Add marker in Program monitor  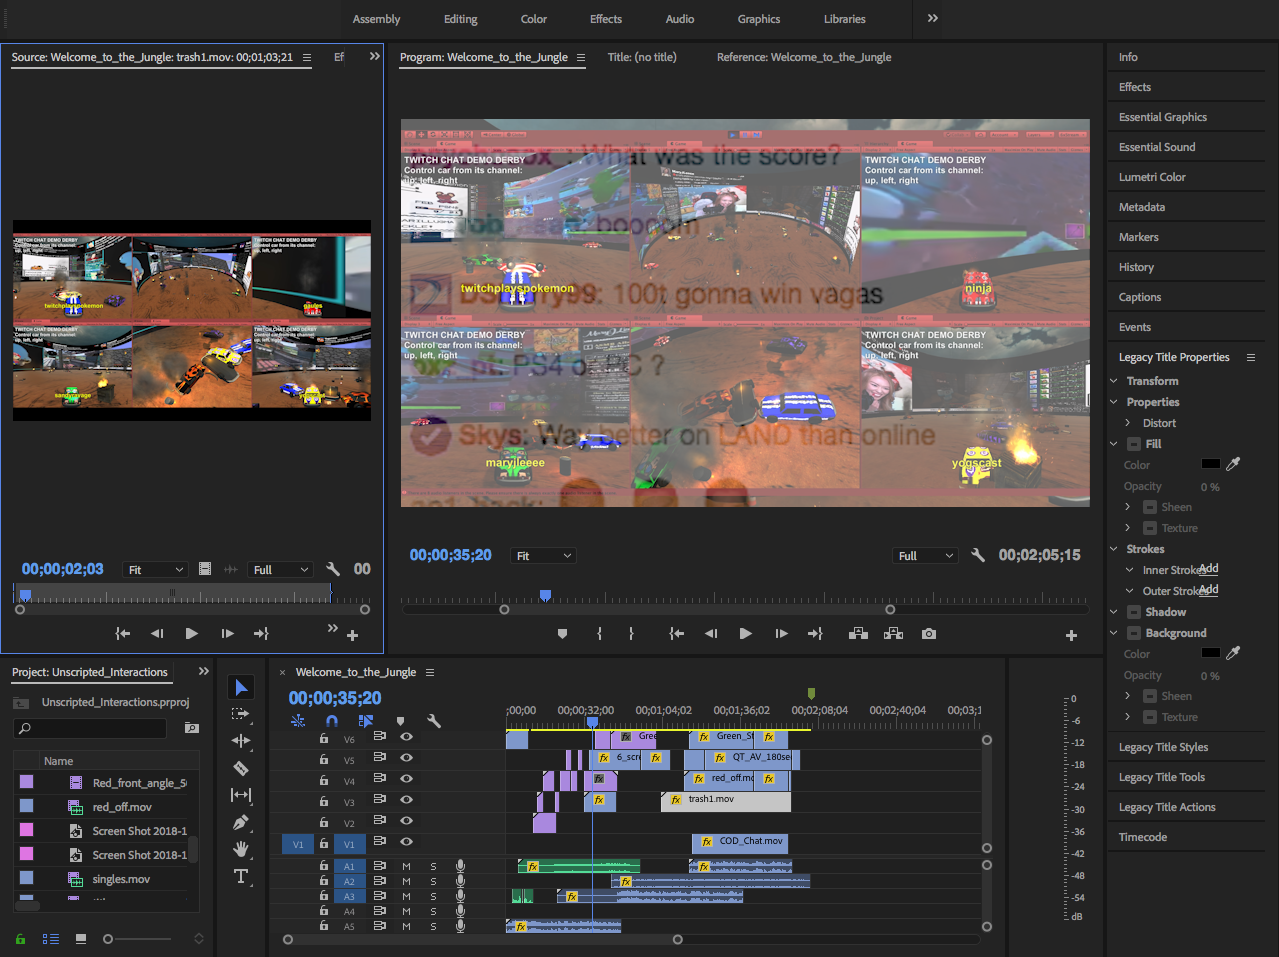click(562, 634)
